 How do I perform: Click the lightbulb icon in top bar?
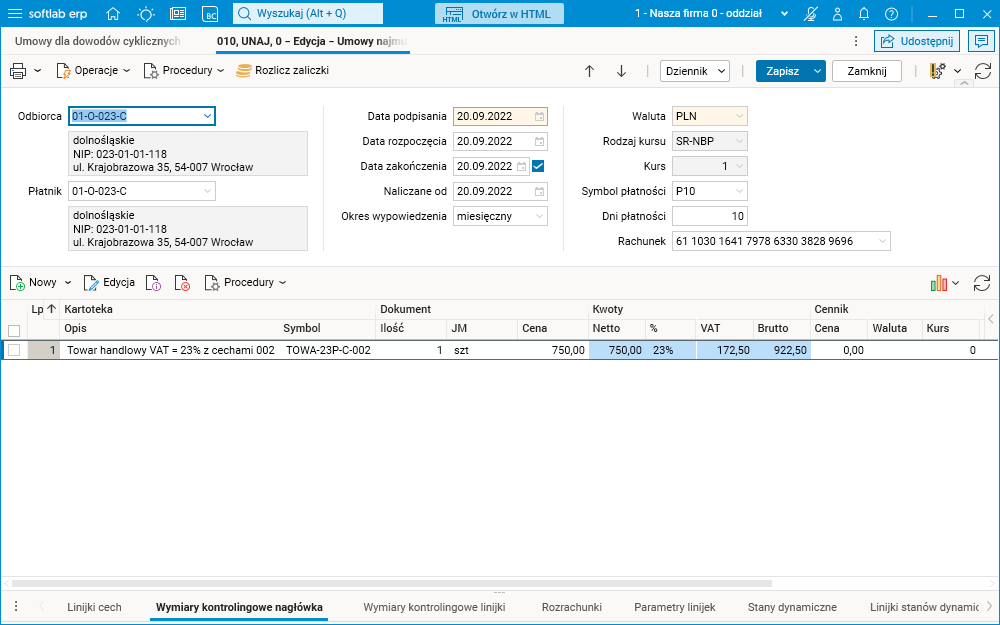pos(146,13)
